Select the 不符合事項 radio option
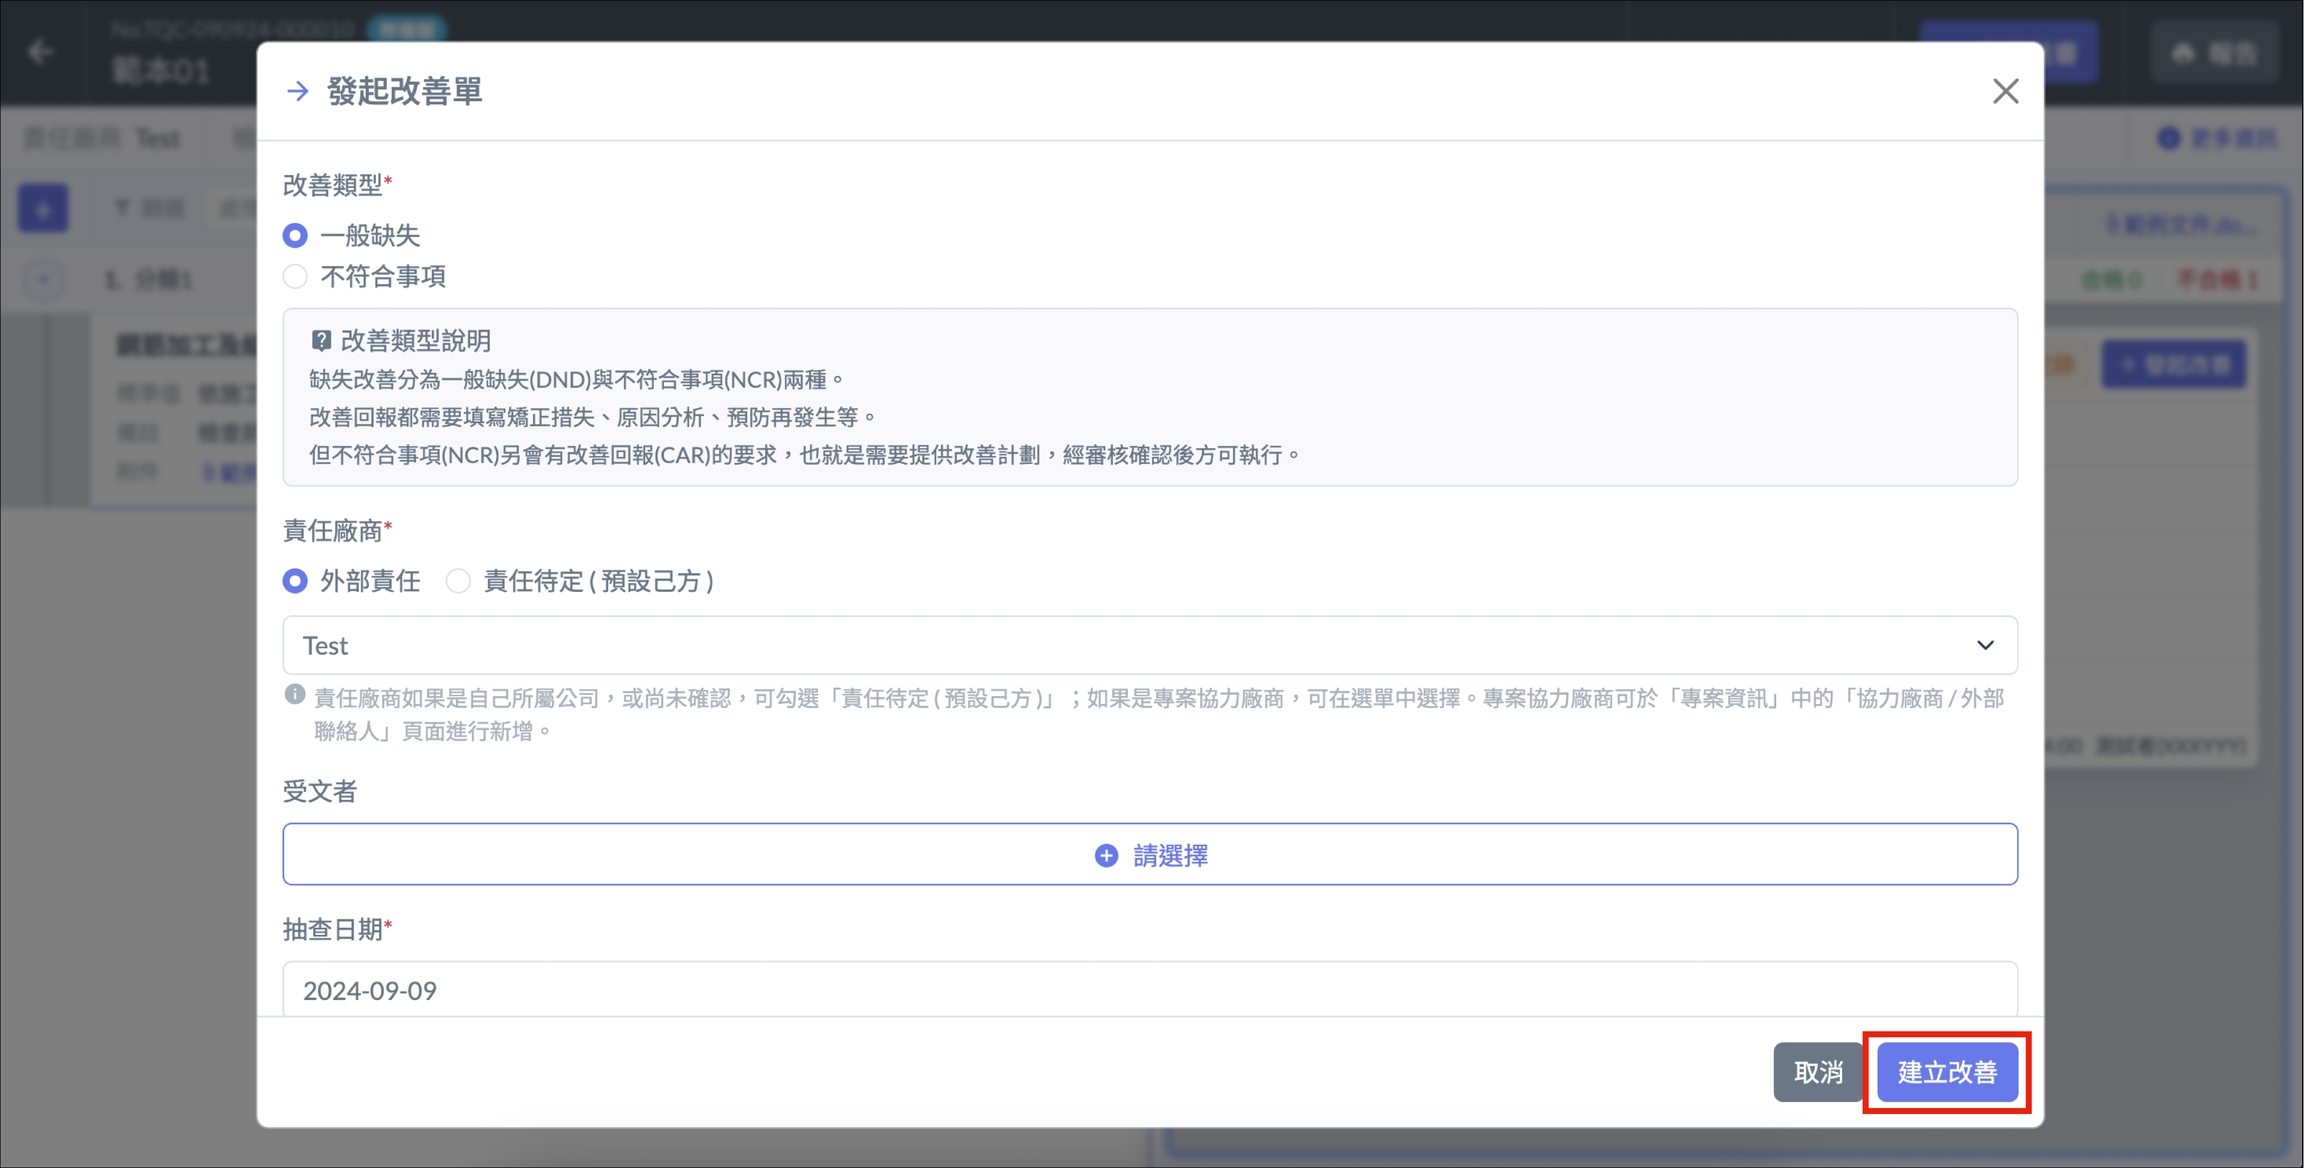Screen dimensions: 2304x1168 (x=295, y=276)
